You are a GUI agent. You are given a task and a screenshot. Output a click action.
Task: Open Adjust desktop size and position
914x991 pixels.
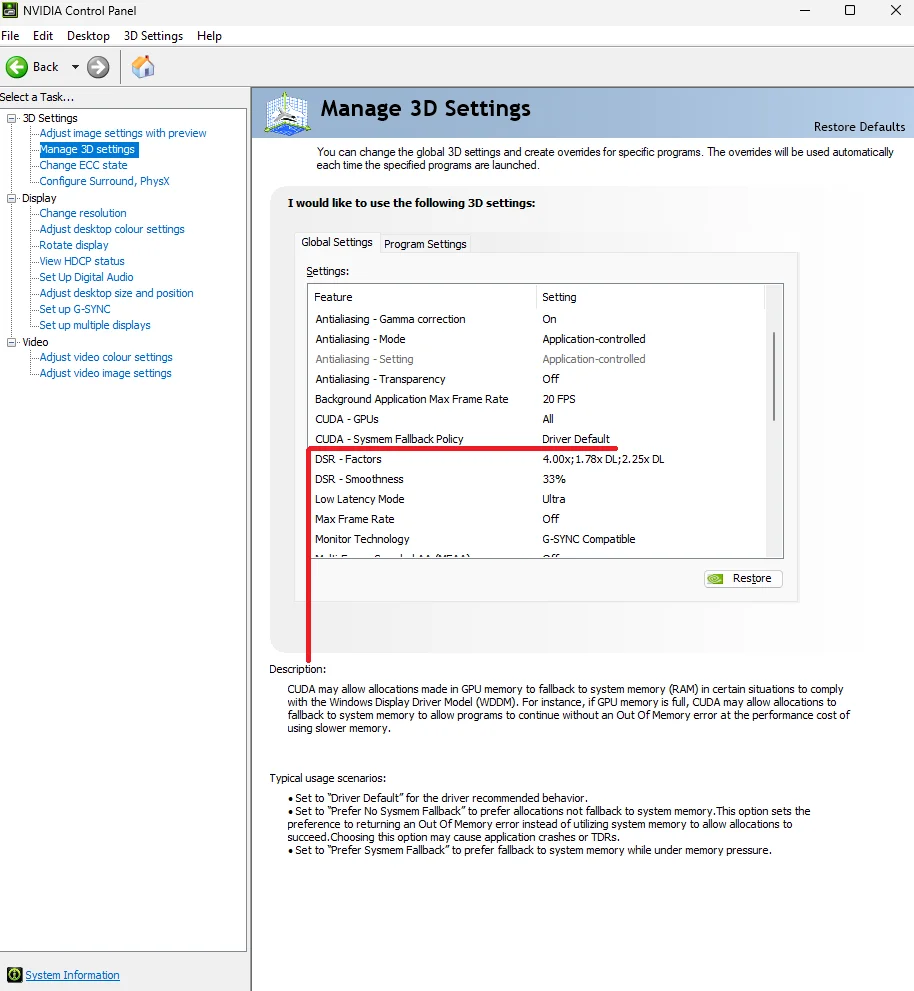[x=116, y=293]
